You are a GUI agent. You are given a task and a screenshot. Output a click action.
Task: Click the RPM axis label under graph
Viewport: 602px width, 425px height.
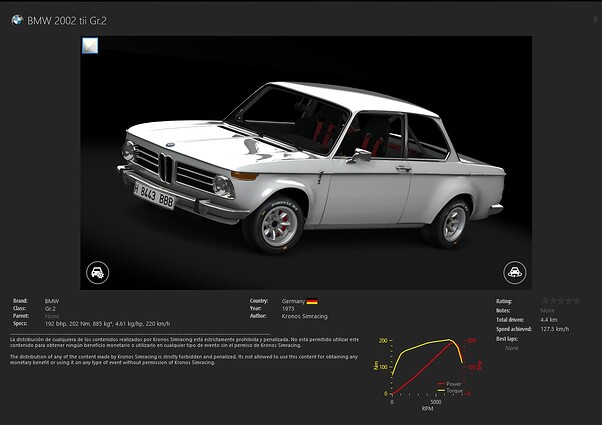[x=427, y=409]
